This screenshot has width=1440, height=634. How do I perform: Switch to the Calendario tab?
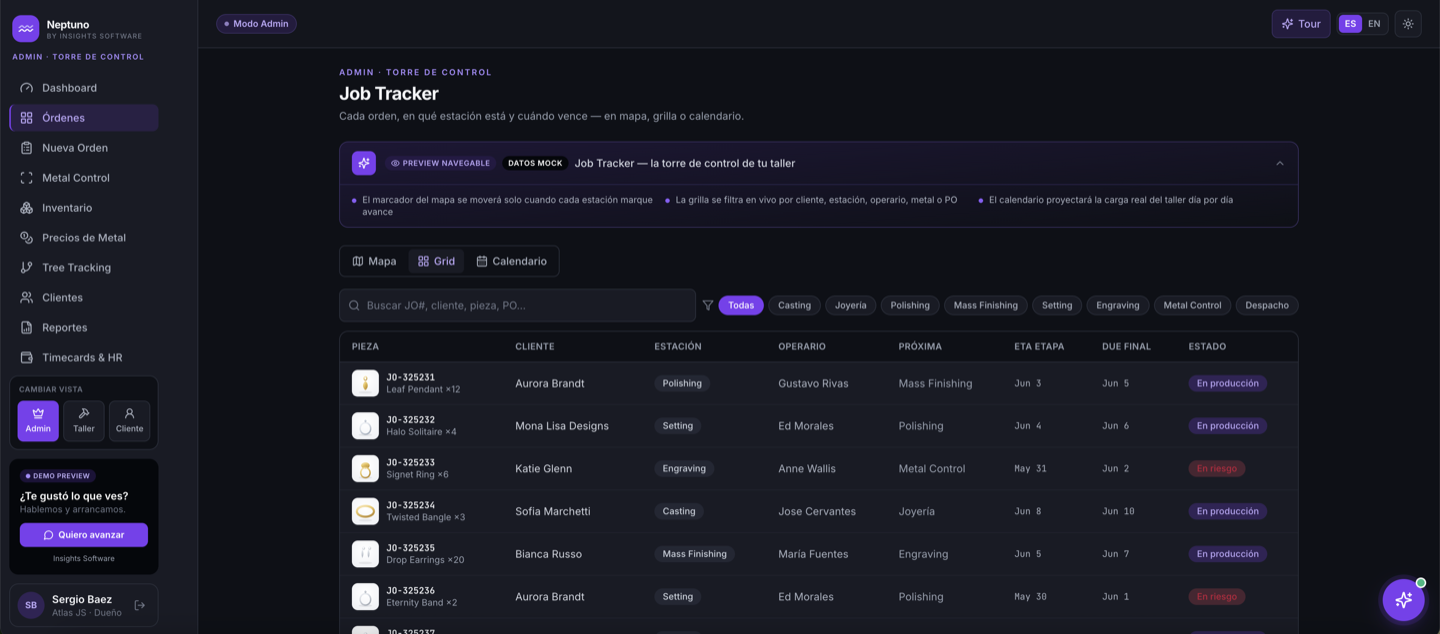tap(511, 261)
